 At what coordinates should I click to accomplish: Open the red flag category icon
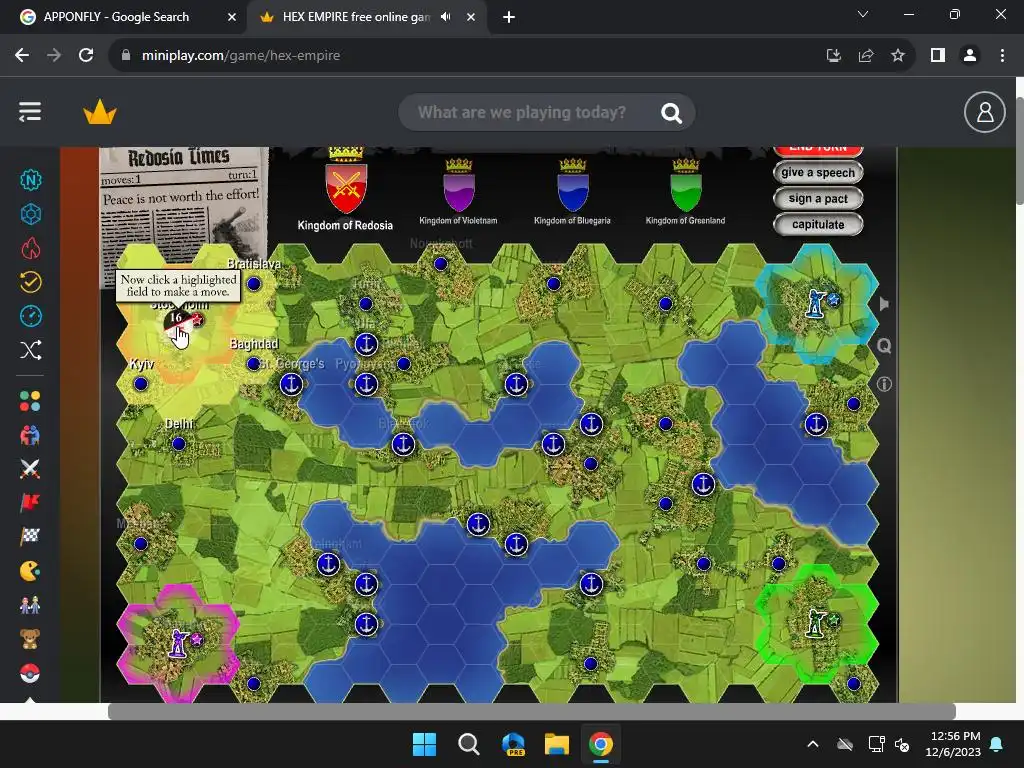(30, 502)
